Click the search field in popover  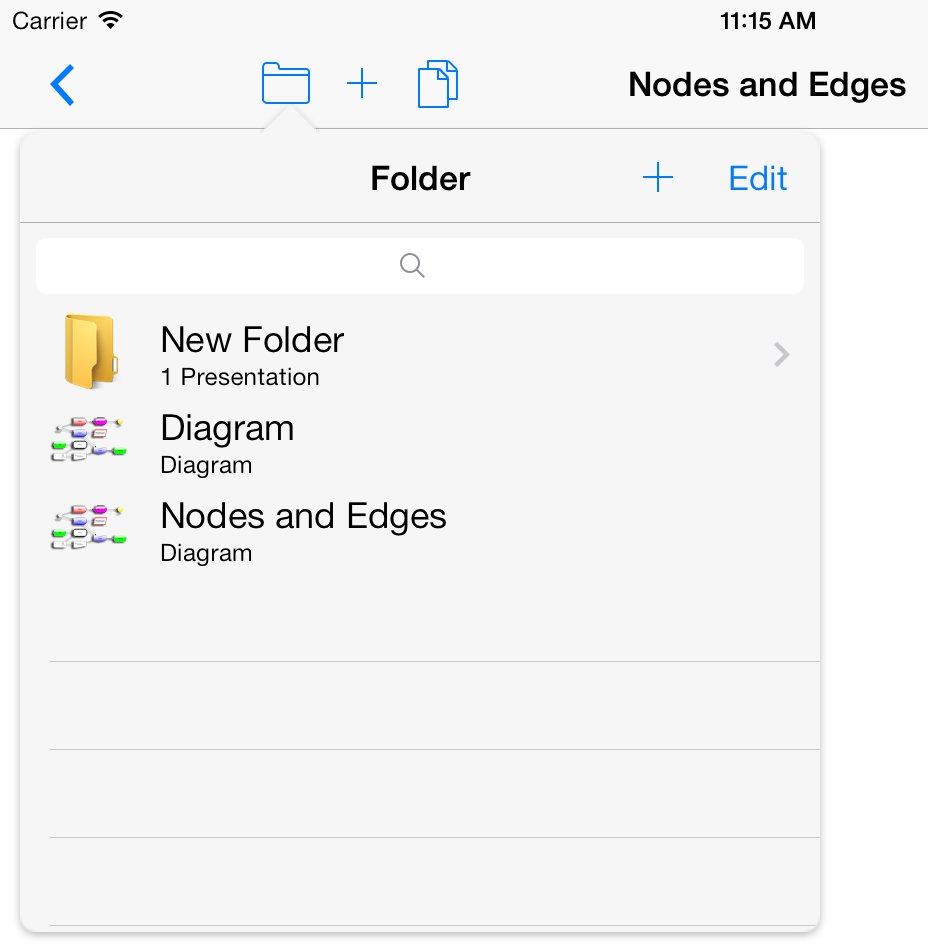[x=419, y=266]
